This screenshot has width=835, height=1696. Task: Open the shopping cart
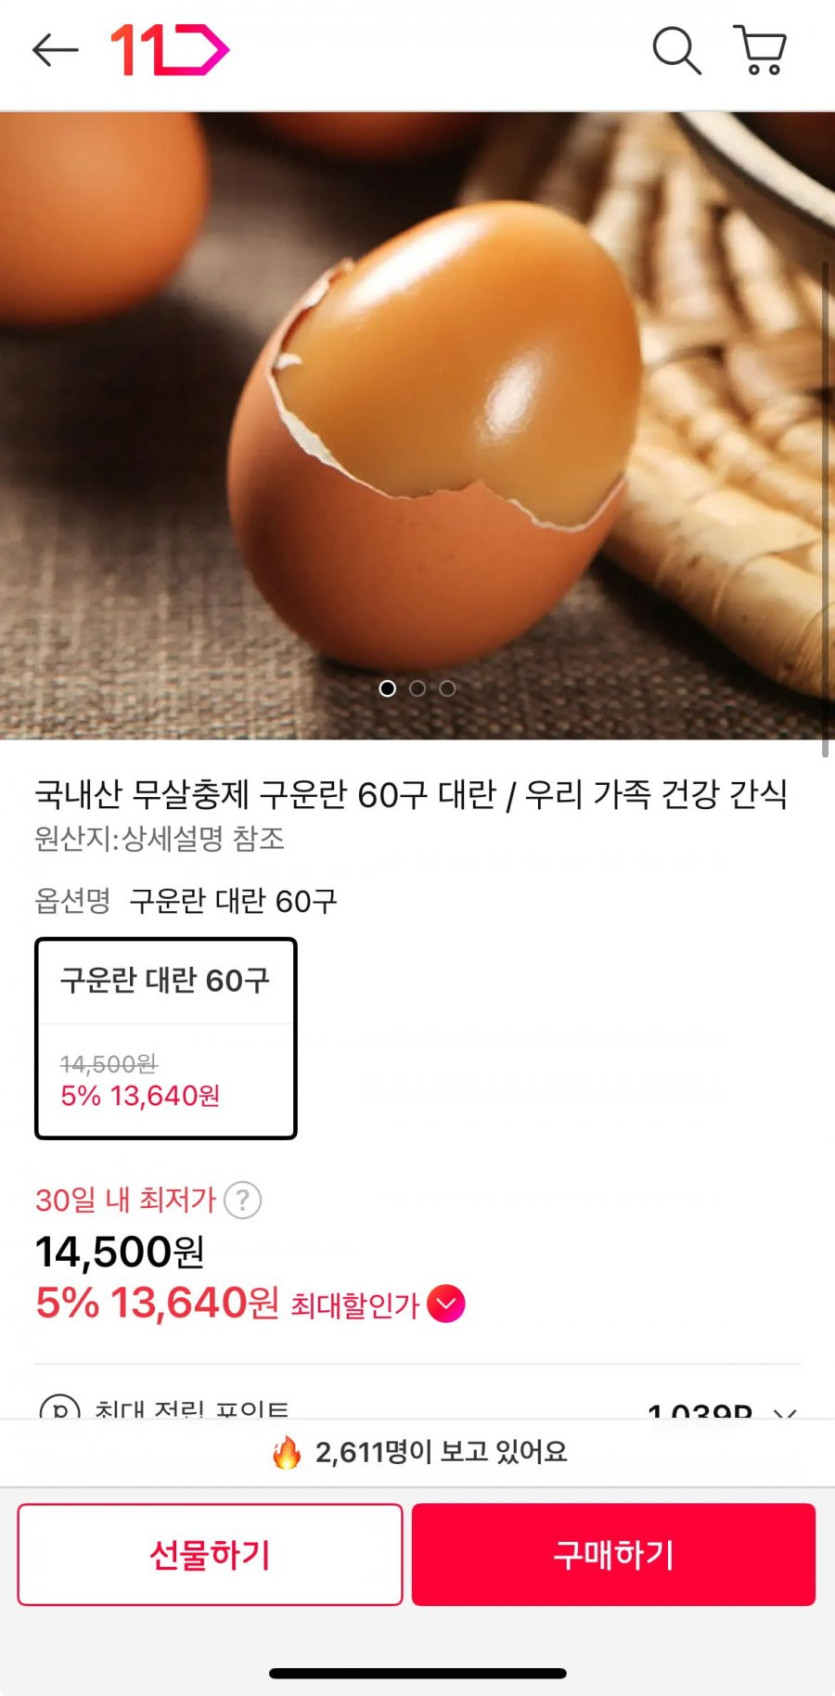761,50
